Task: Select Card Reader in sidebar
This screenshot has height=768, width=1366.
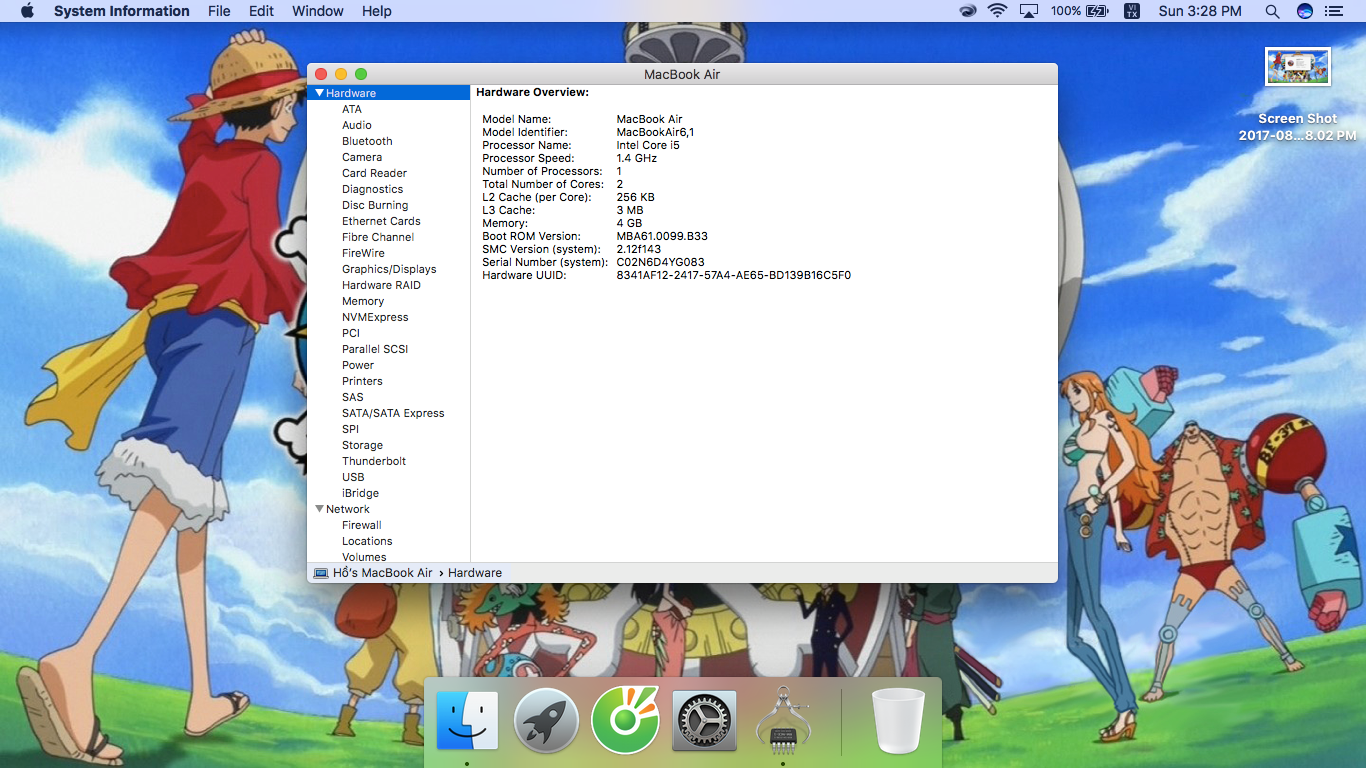Action: (x=374, y=173)
